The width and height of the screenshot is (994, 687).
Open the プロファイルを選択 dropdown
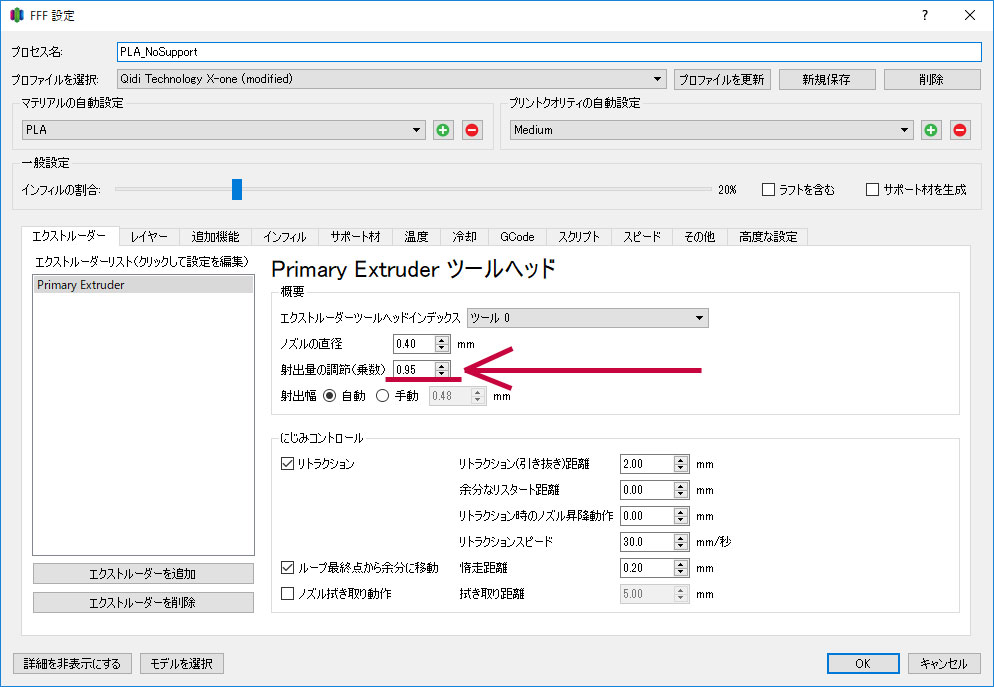(392, 79)
